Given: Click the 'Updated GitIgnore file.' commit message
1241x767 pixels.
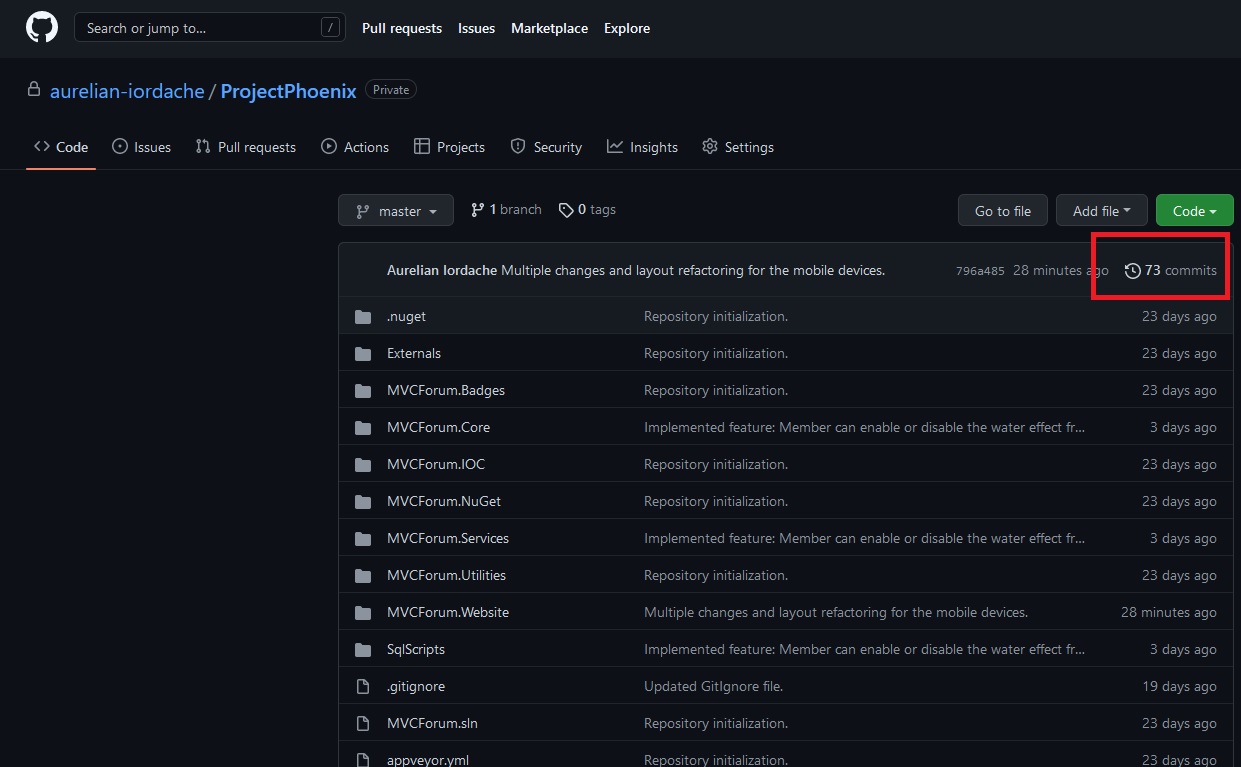Looking at the screenshot, I should click(x=714, y=687).
